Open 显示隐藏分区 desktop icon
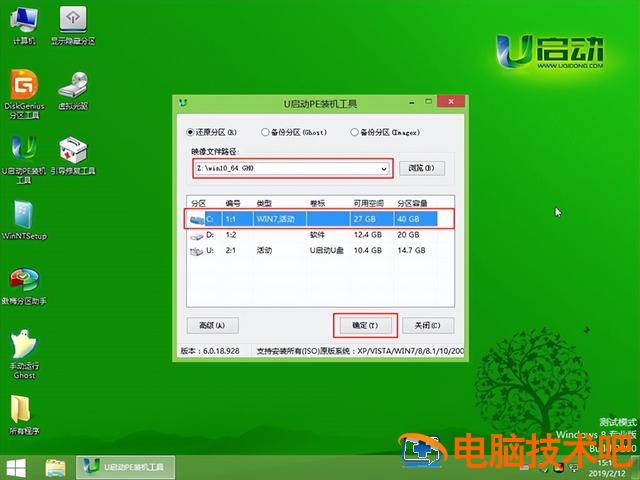The height and width of the screenshot is (480, 640). tap(74, 22)
